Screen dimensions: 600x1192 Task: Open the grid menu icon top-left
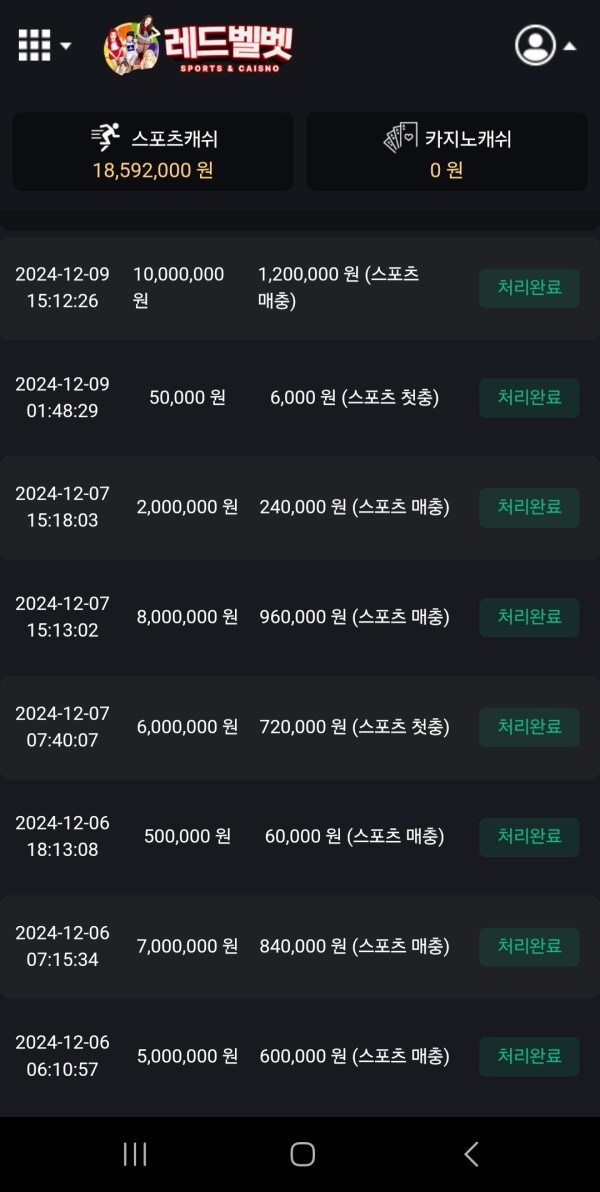(x=33, y=44)
